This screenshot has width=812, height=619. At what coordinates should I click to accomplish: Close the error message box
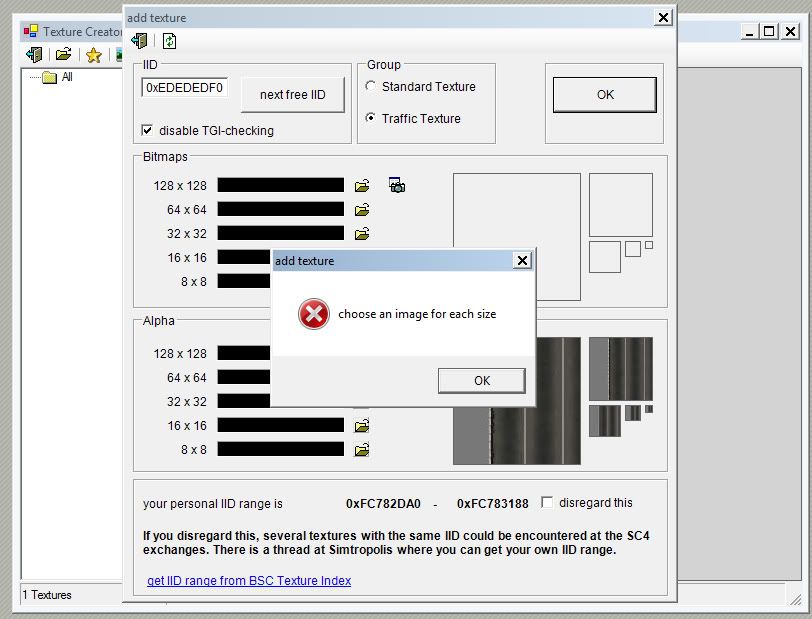(x=523, y=261)
